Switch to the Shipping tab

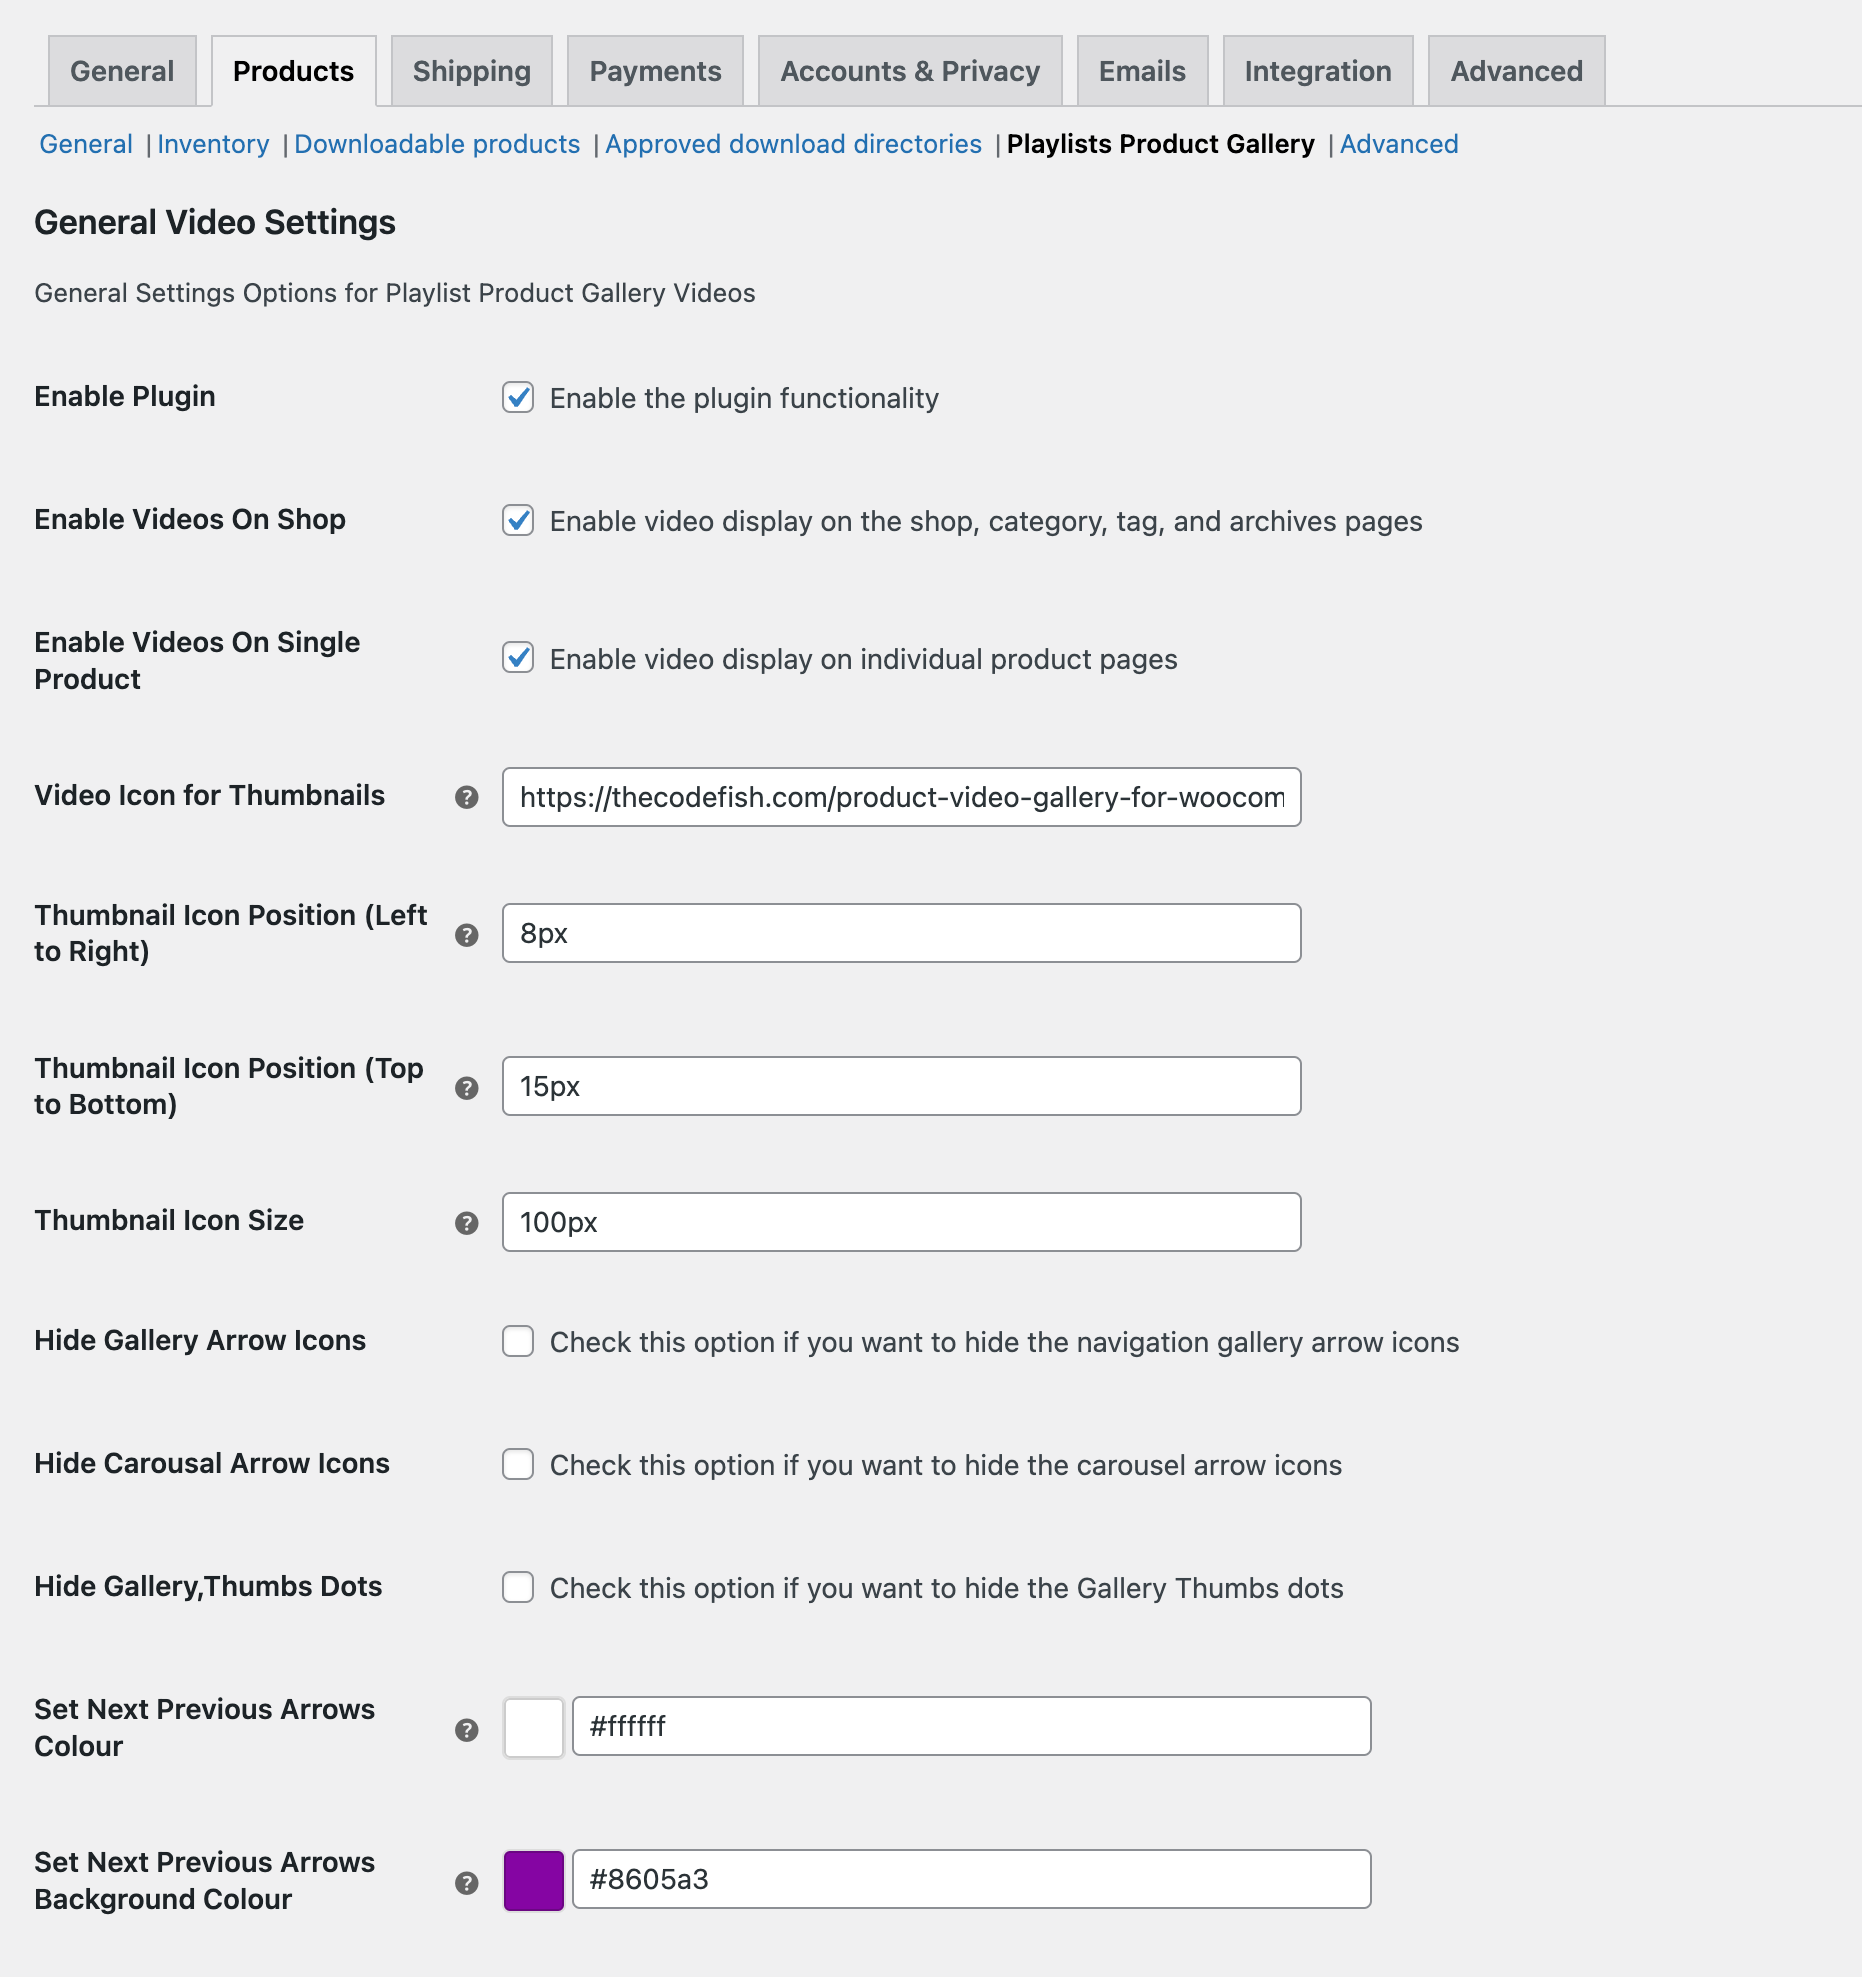[x=471, y=70]
